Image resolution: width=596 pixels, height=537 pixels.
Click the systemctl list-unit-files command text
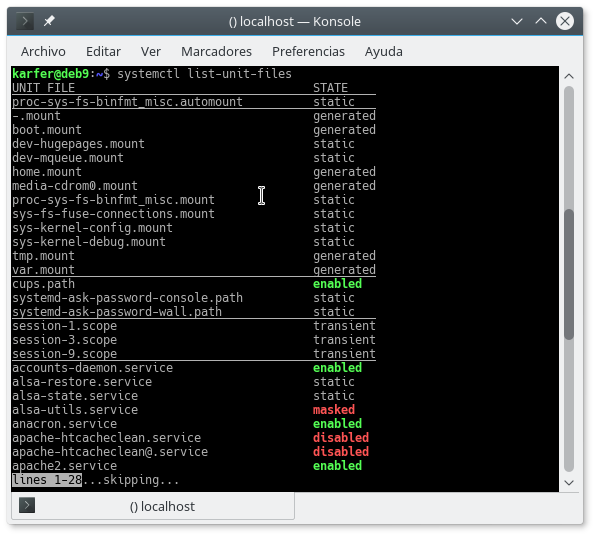pos(204,74)
